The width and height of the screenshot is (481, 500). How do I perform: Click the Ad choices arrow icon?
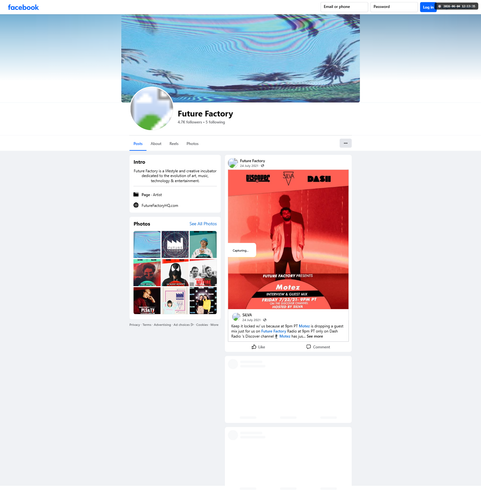(192, 325)
